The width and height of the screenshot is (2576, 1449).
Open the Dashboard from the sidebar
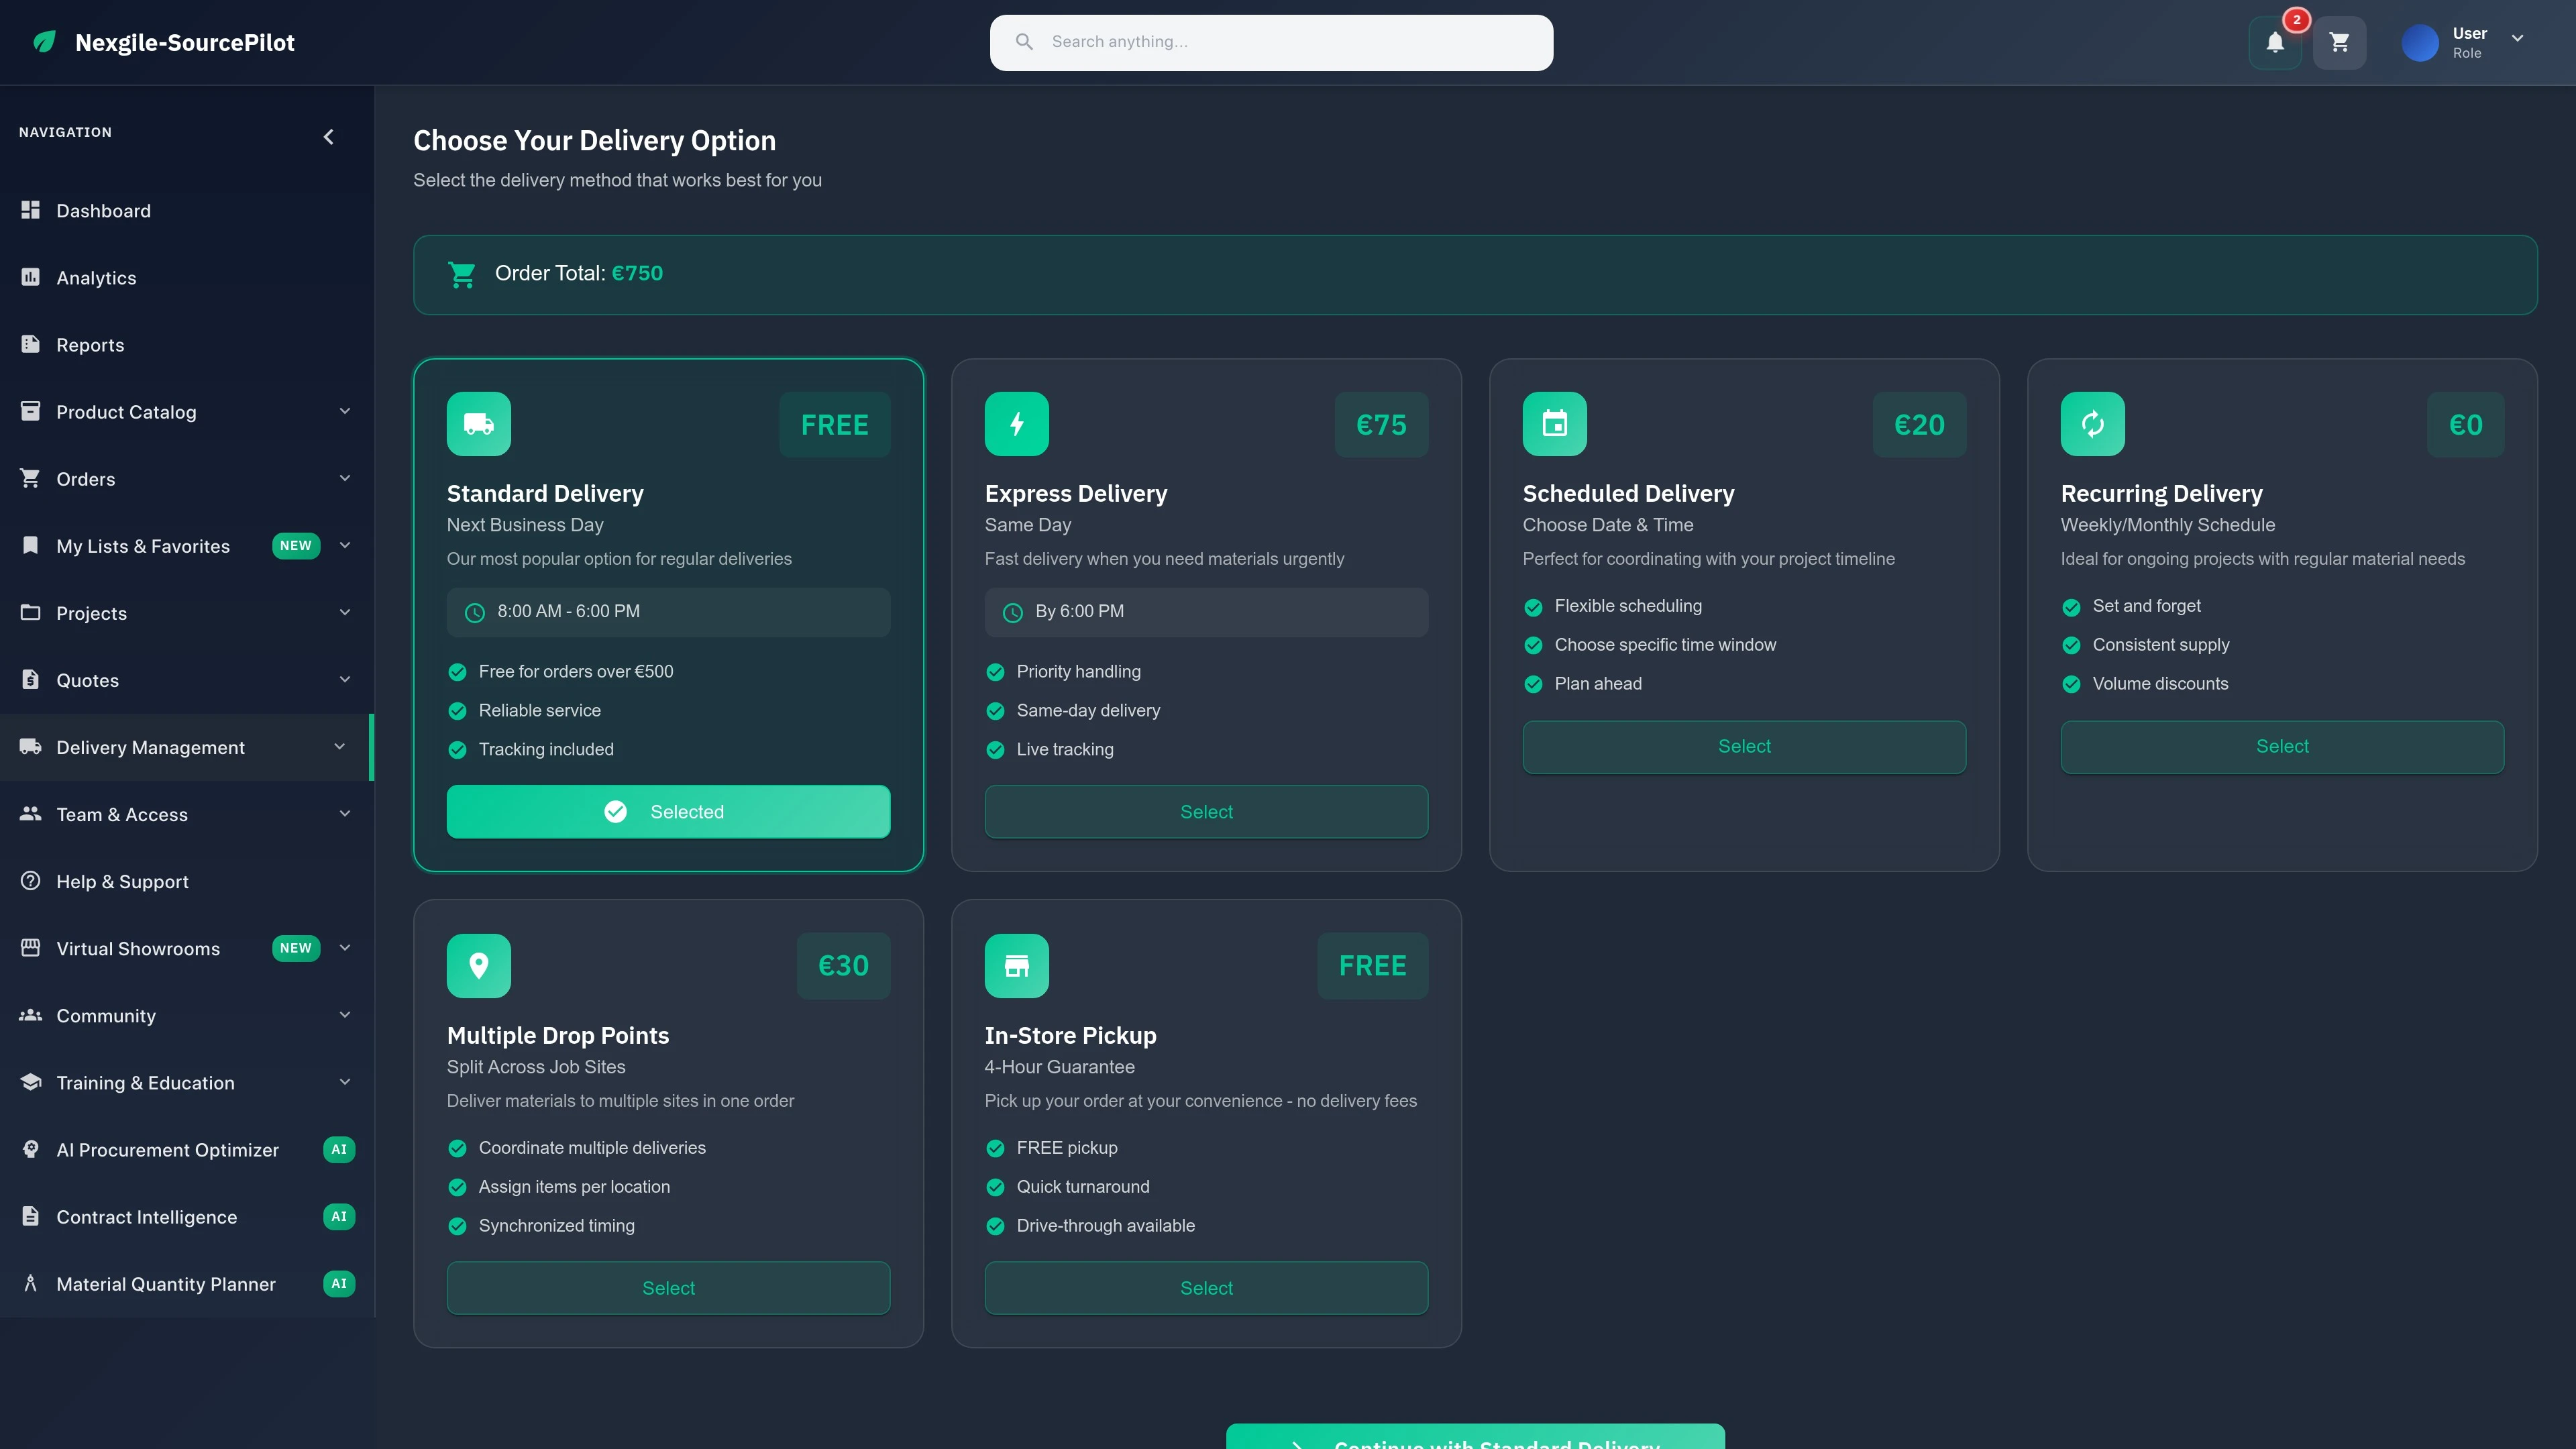point(103,211)
